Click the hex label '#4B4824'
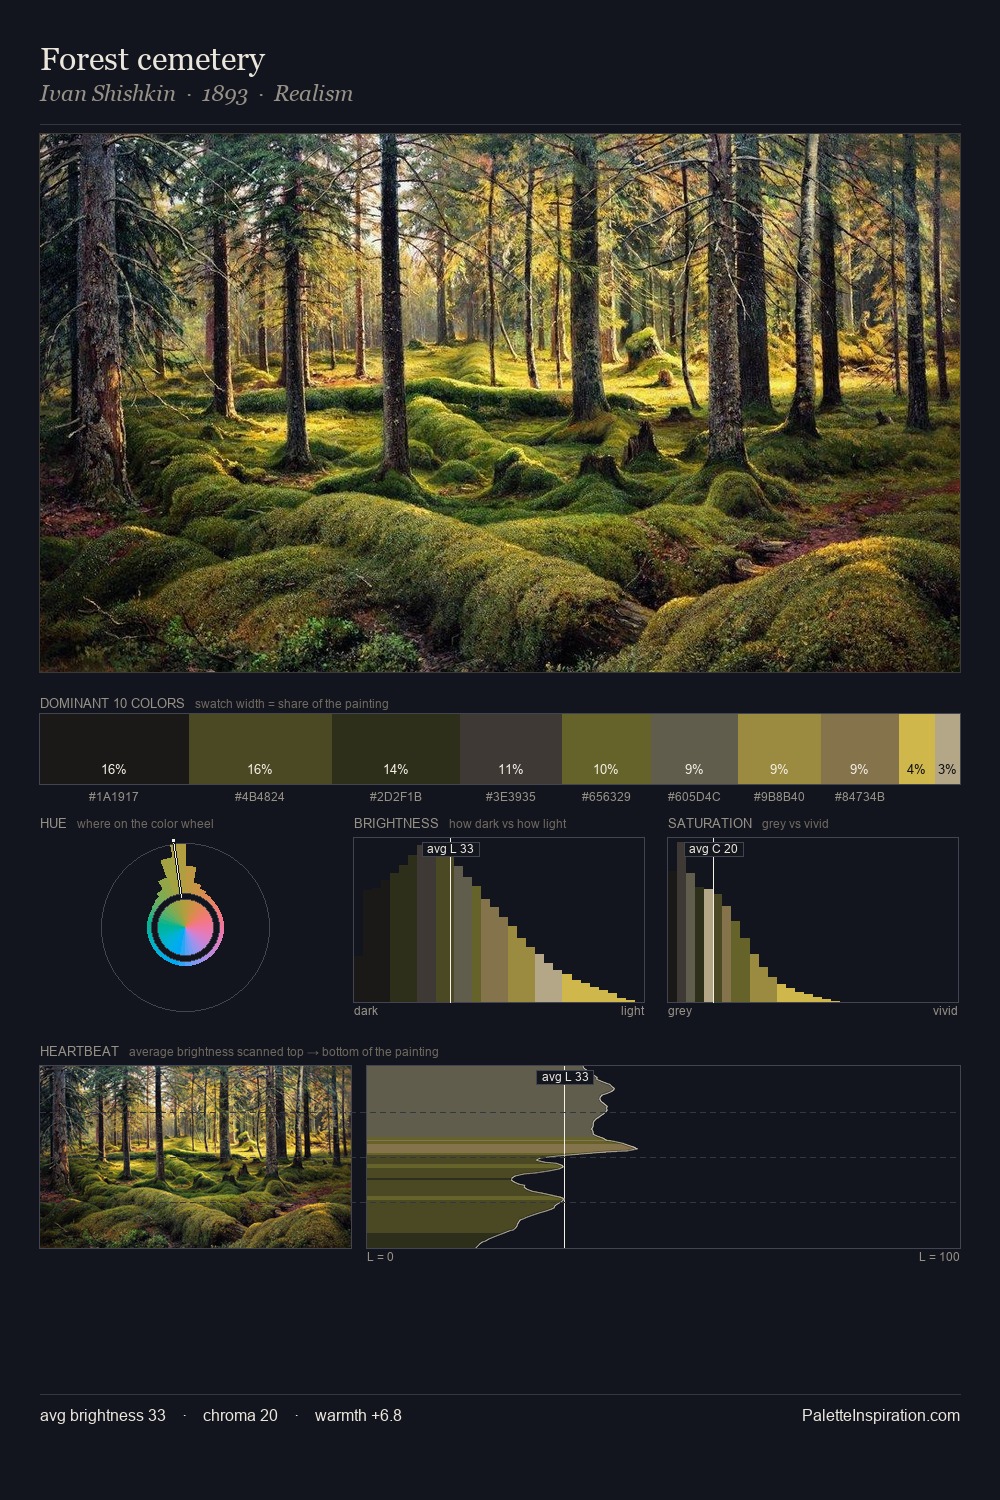The width and height of the screenshot is (1000, 1500). (x=260, y=797)
